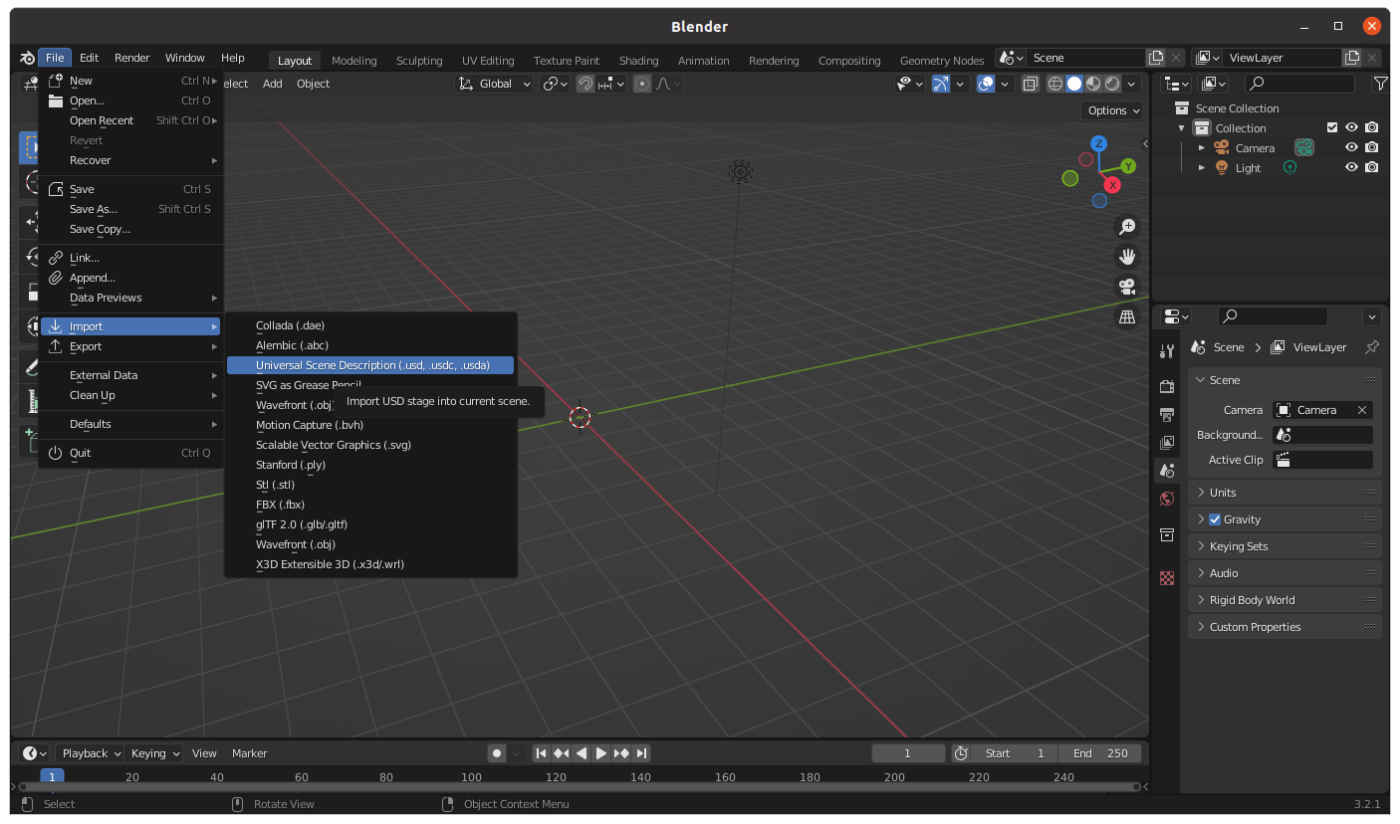The height and width of the screenshot is (824, 1400).
Task: Click the Z axis on the navigation gizmo
Action: tap(1099, 144)
